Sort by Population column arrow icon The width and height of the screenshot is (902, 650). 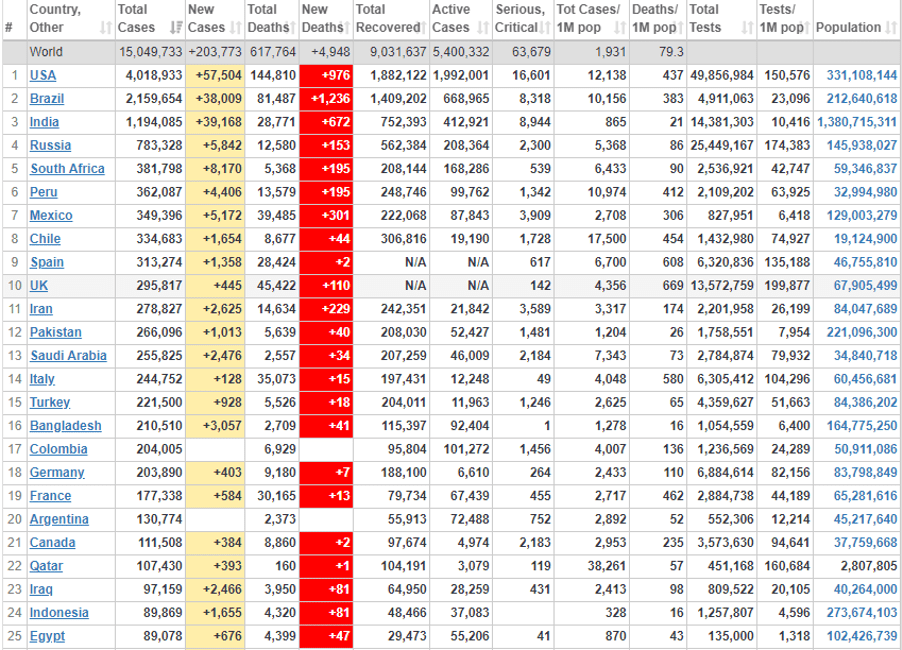(891, 28)
